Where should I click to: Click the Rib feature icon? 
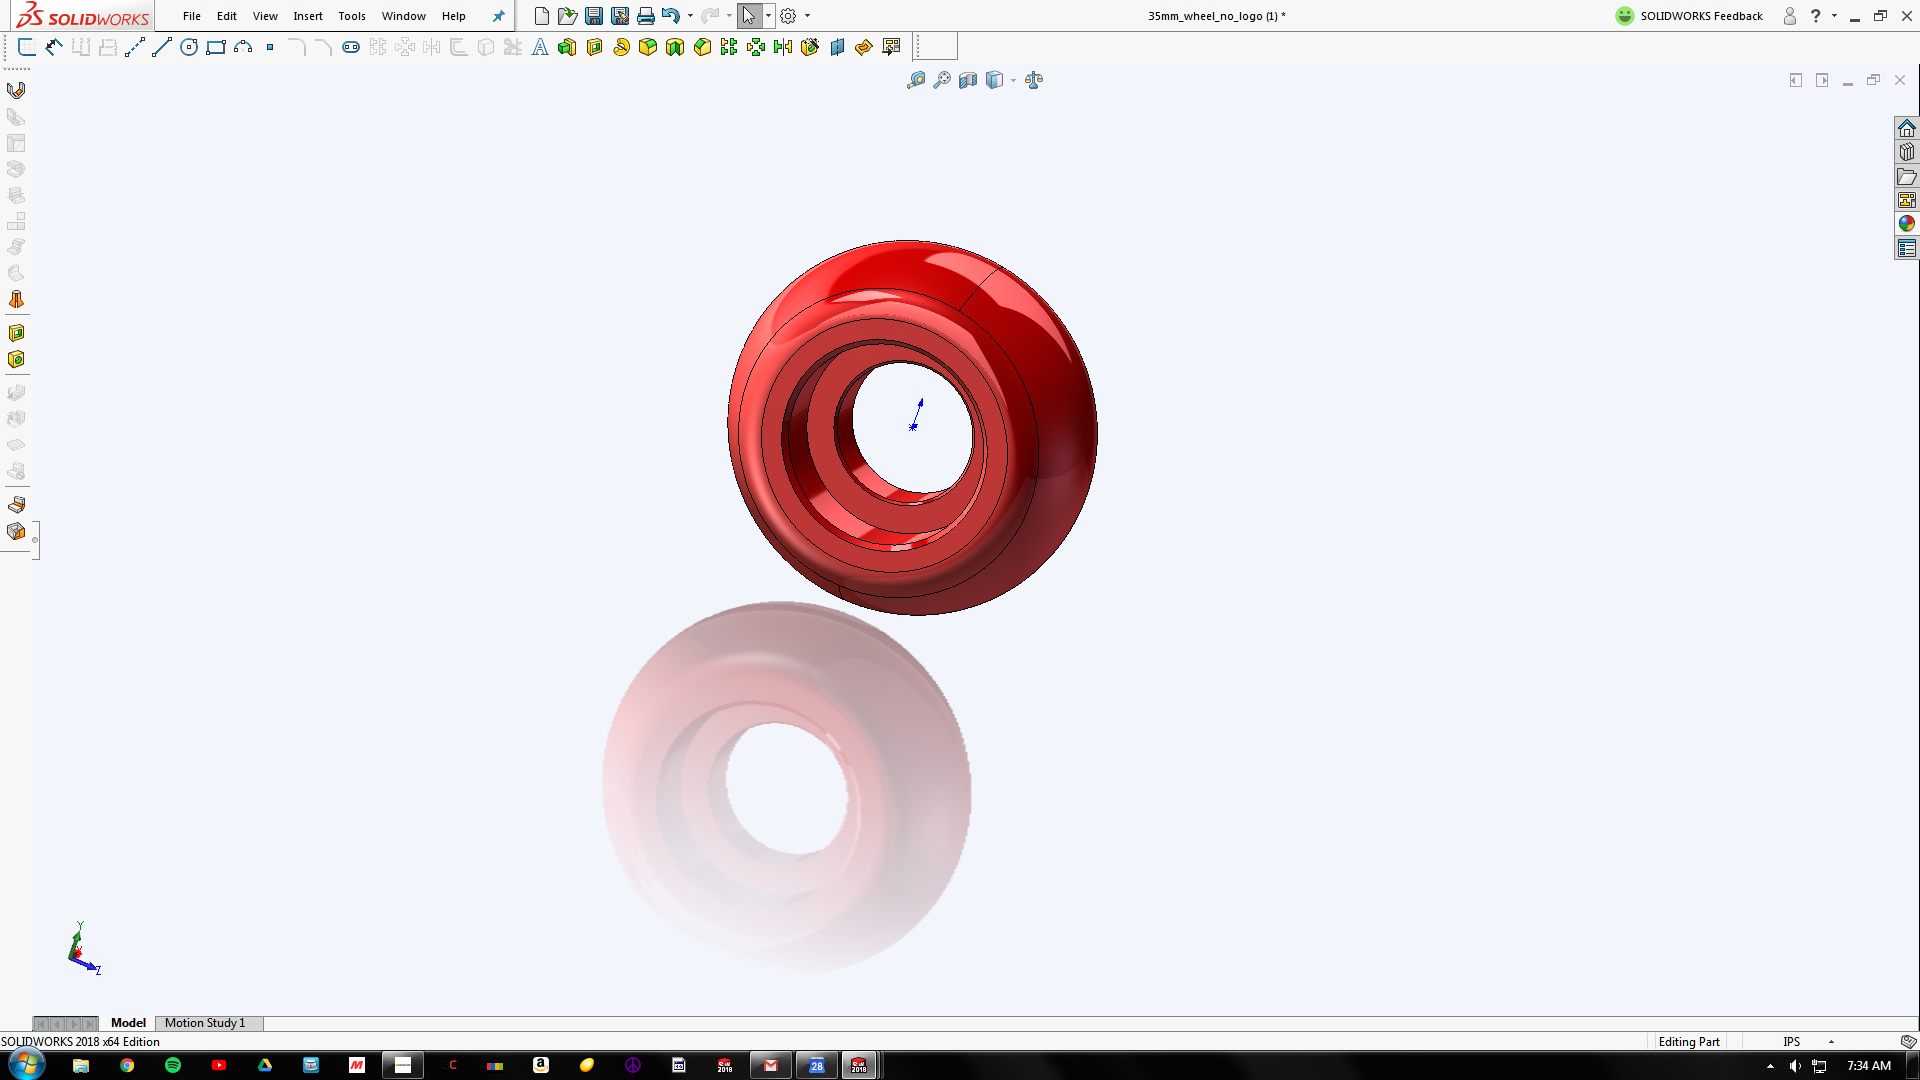click(x=675, y=47)
